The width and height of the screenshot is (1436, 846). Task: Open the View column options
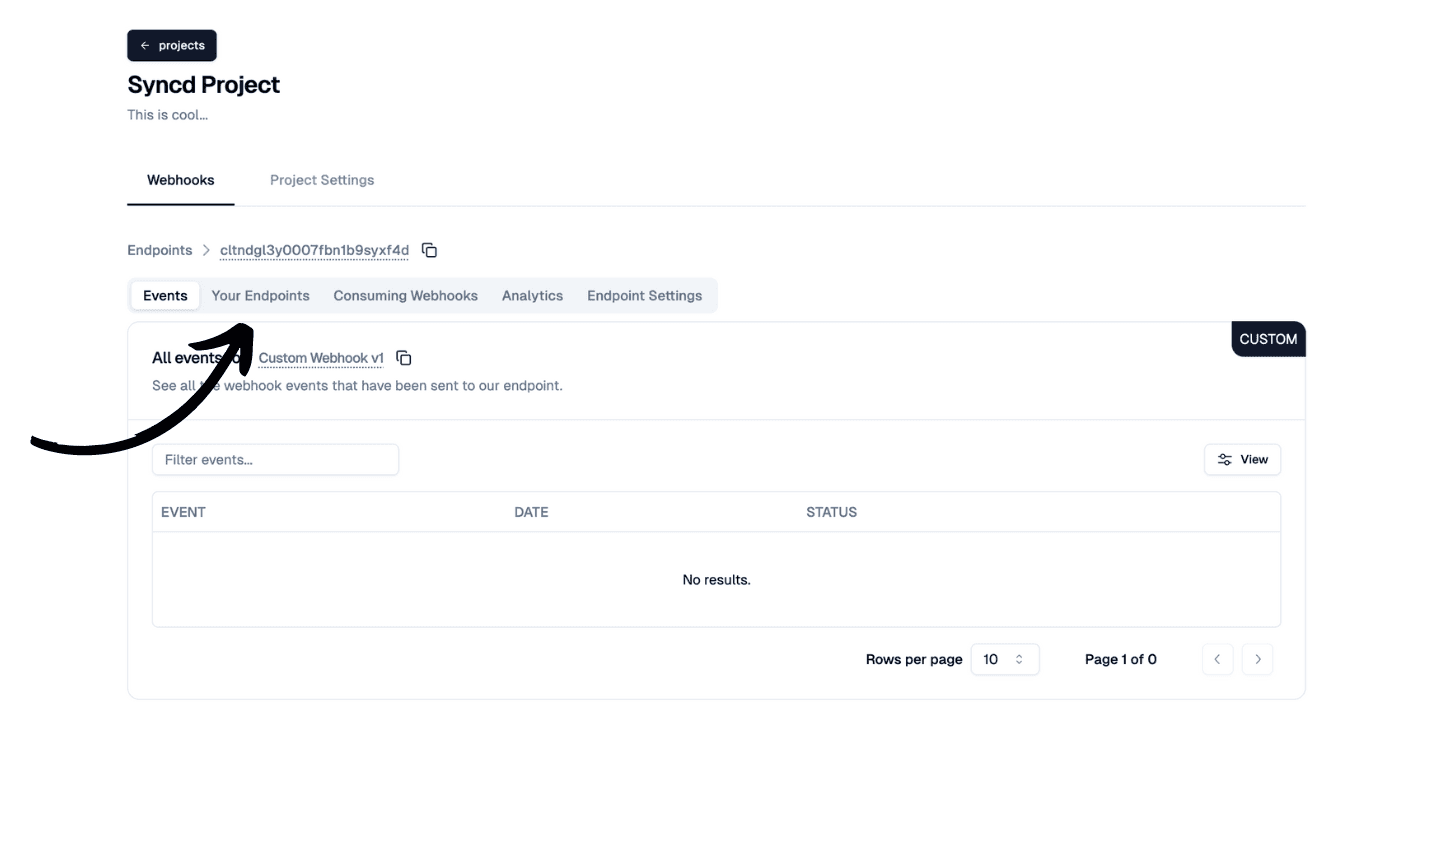[1242, 460]
